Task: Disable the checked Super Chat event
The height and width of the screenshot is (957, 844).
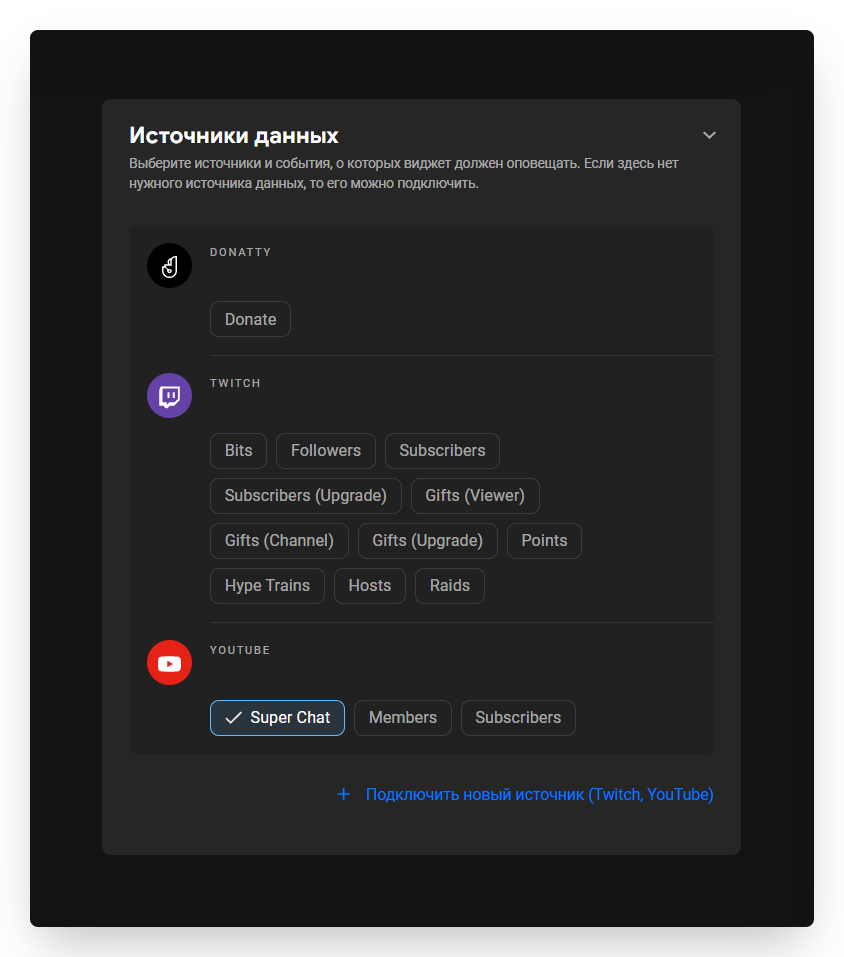Action: pos(277,718)
